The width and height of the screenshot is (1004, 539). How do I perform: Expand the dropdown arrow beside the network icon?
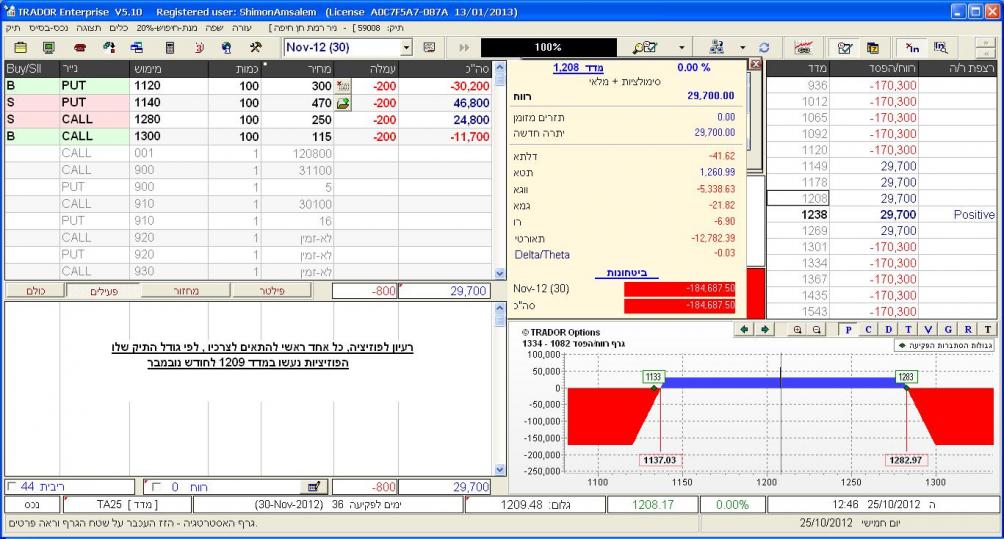pyautogui.click(x=743, y=47)
